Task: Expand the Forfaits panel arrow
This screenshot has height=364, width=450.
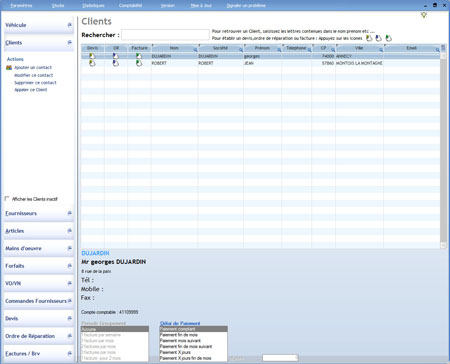Action: point(69,266)
